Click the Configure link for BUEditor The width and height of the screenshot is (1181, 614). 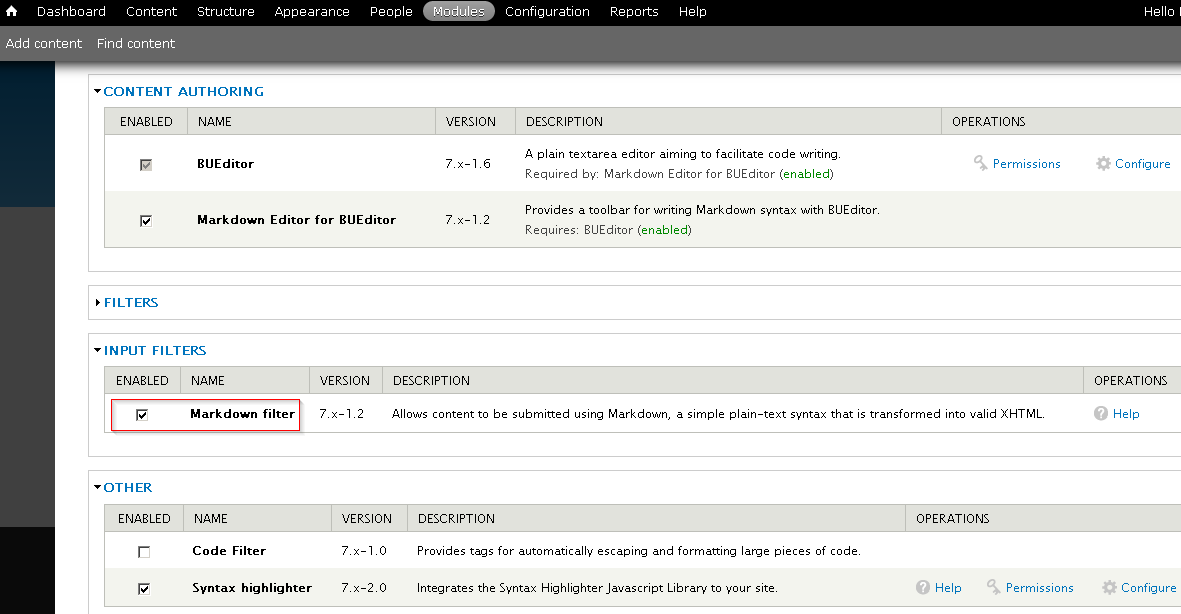point(1142,163)
